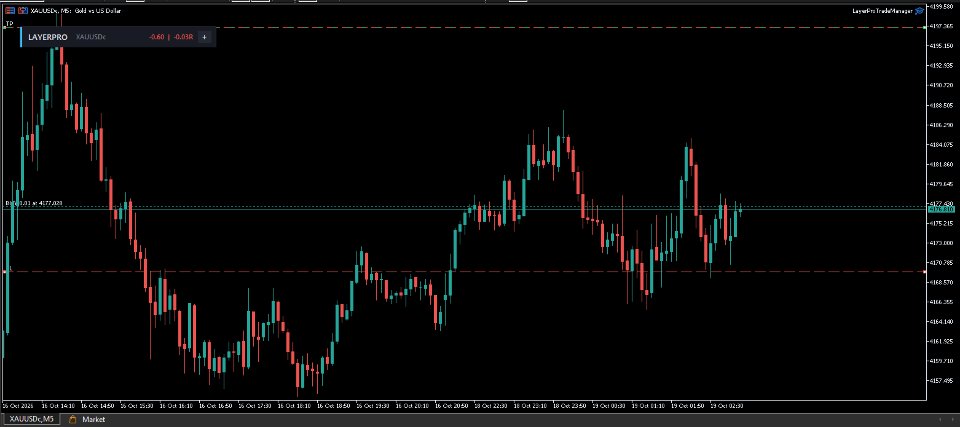Click the XAUUSDc symbol label in LayerPro panel

point(91,37)
